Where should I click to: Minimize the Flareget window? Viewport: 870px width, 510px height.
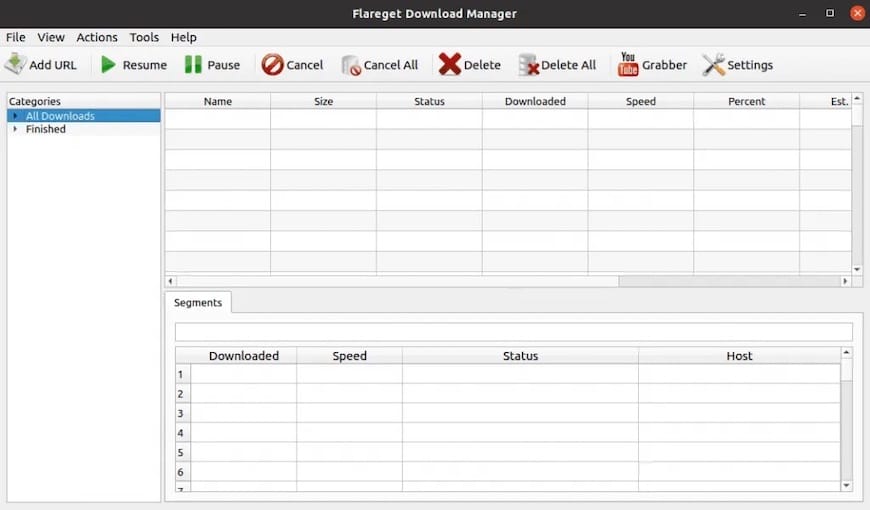point(802,13)
